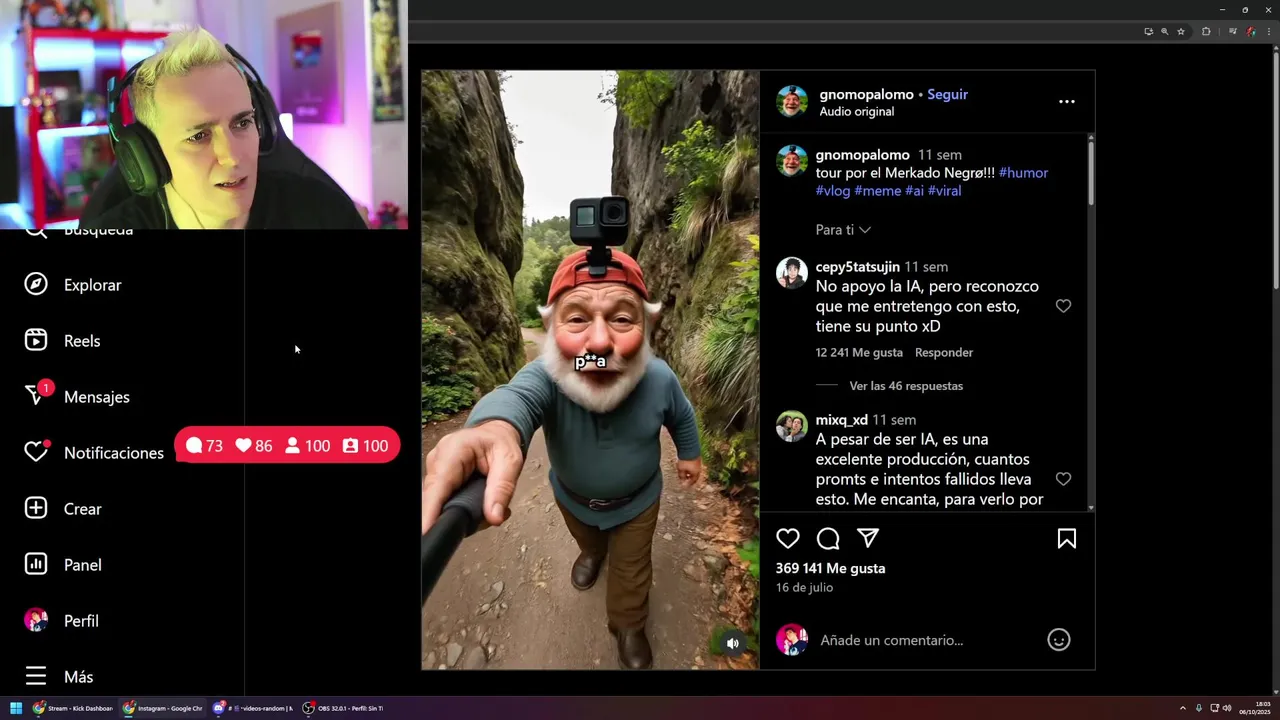
Task: Like mixq_xd's comment
Action: coord(1063,479)
